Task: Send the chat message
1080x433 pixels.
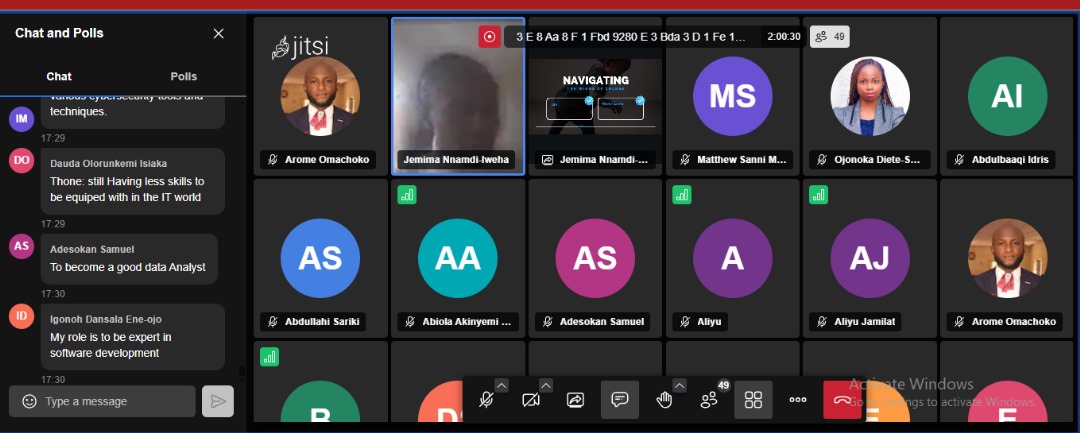Action: coord(218,401)
